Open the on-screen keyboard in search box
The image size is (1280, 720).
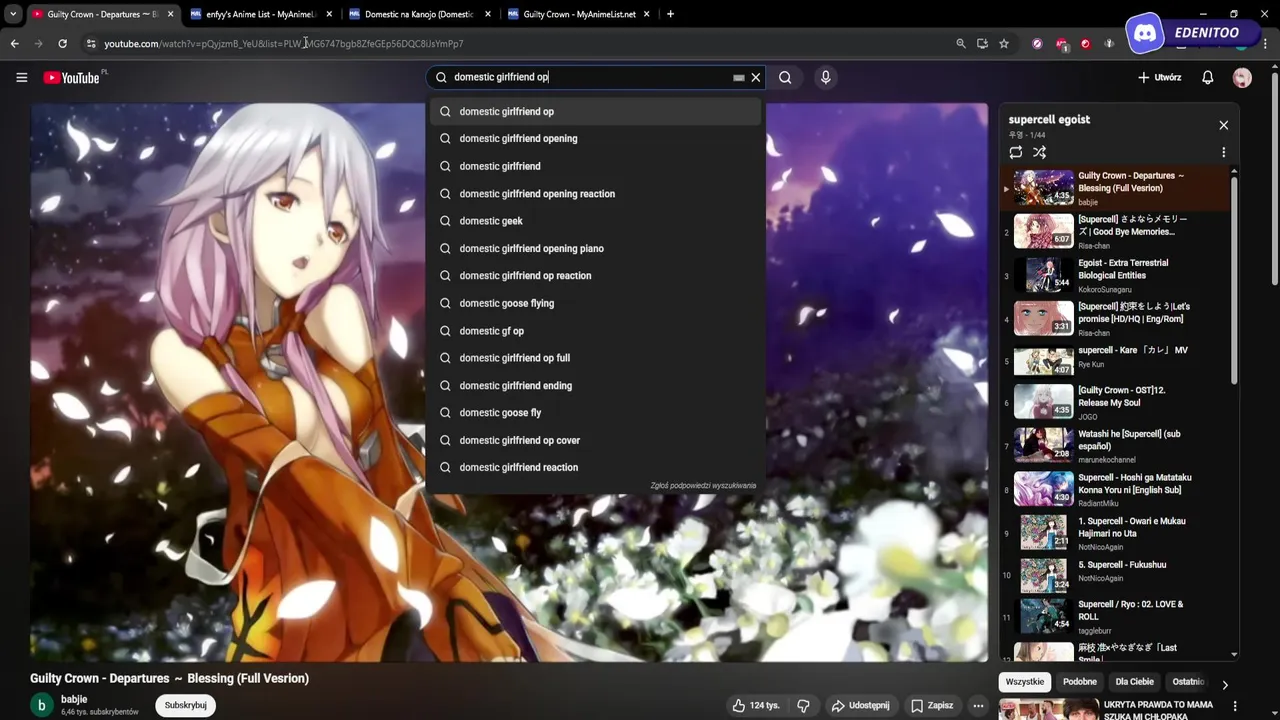[x=739, y=77]
